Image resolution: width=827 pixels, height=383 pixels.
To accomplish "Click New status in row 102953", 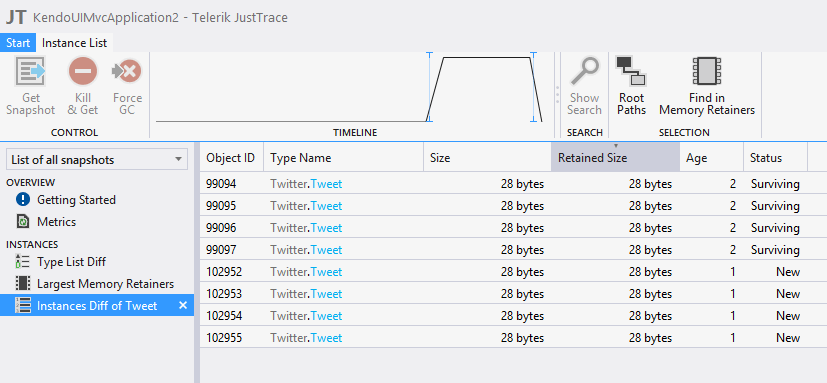I will tap(788, 294).
